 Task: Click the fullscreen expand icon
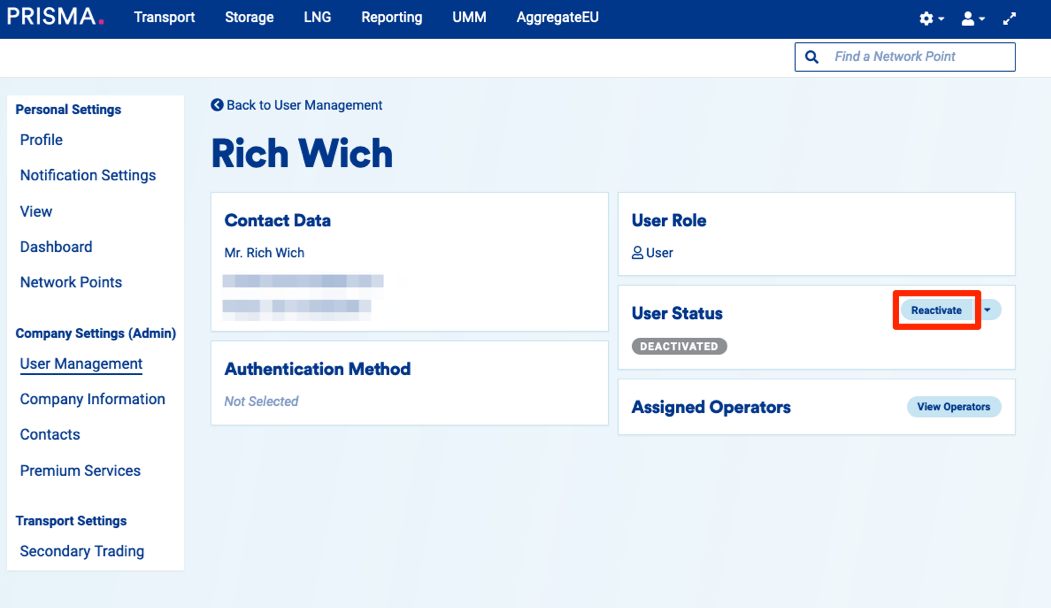click(1010, 19)
